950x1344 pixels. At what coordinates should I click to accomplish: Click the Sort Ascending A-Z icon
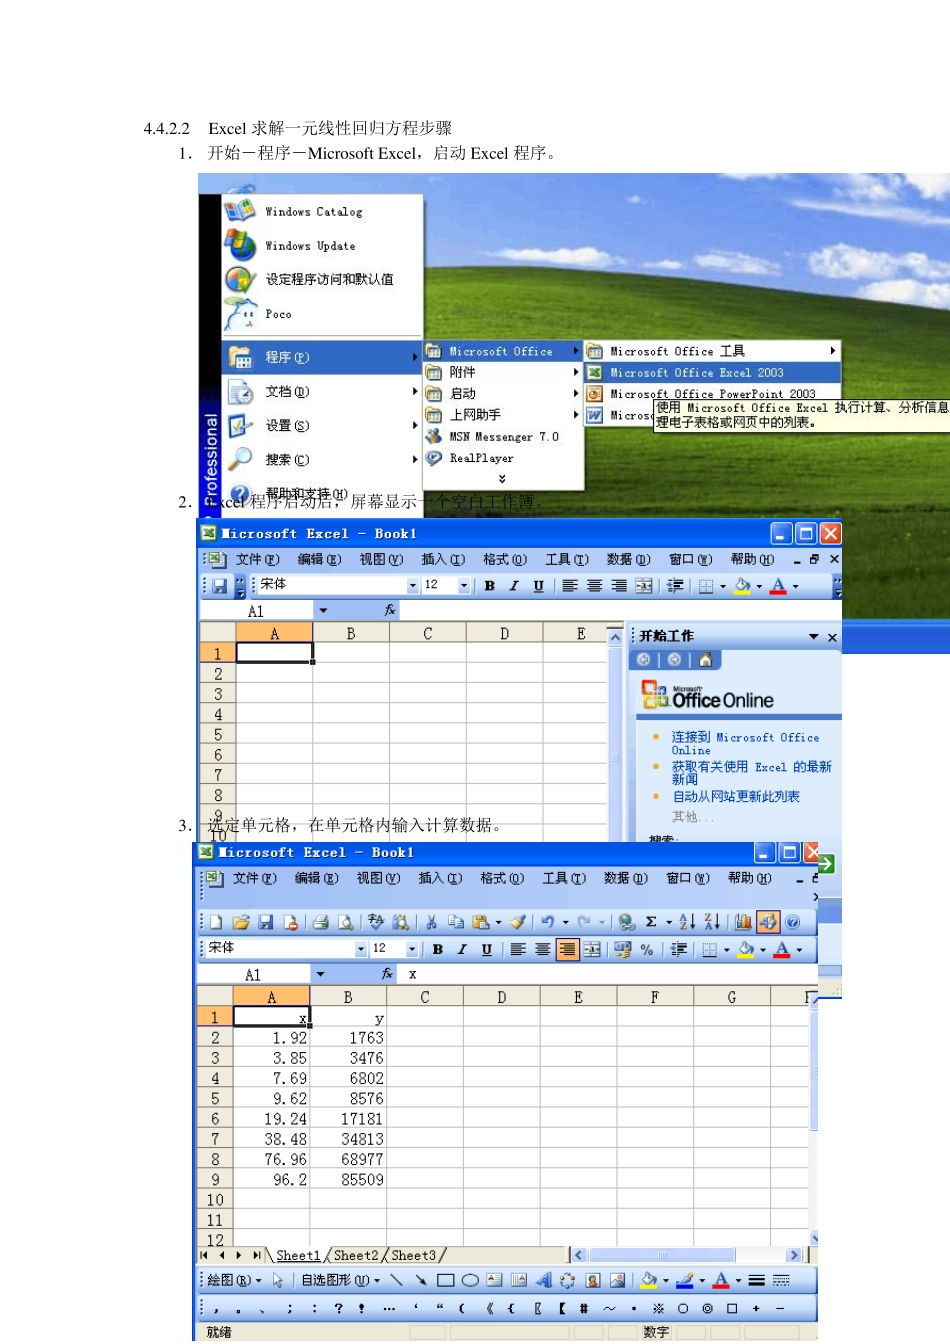(x=687, y=922)
